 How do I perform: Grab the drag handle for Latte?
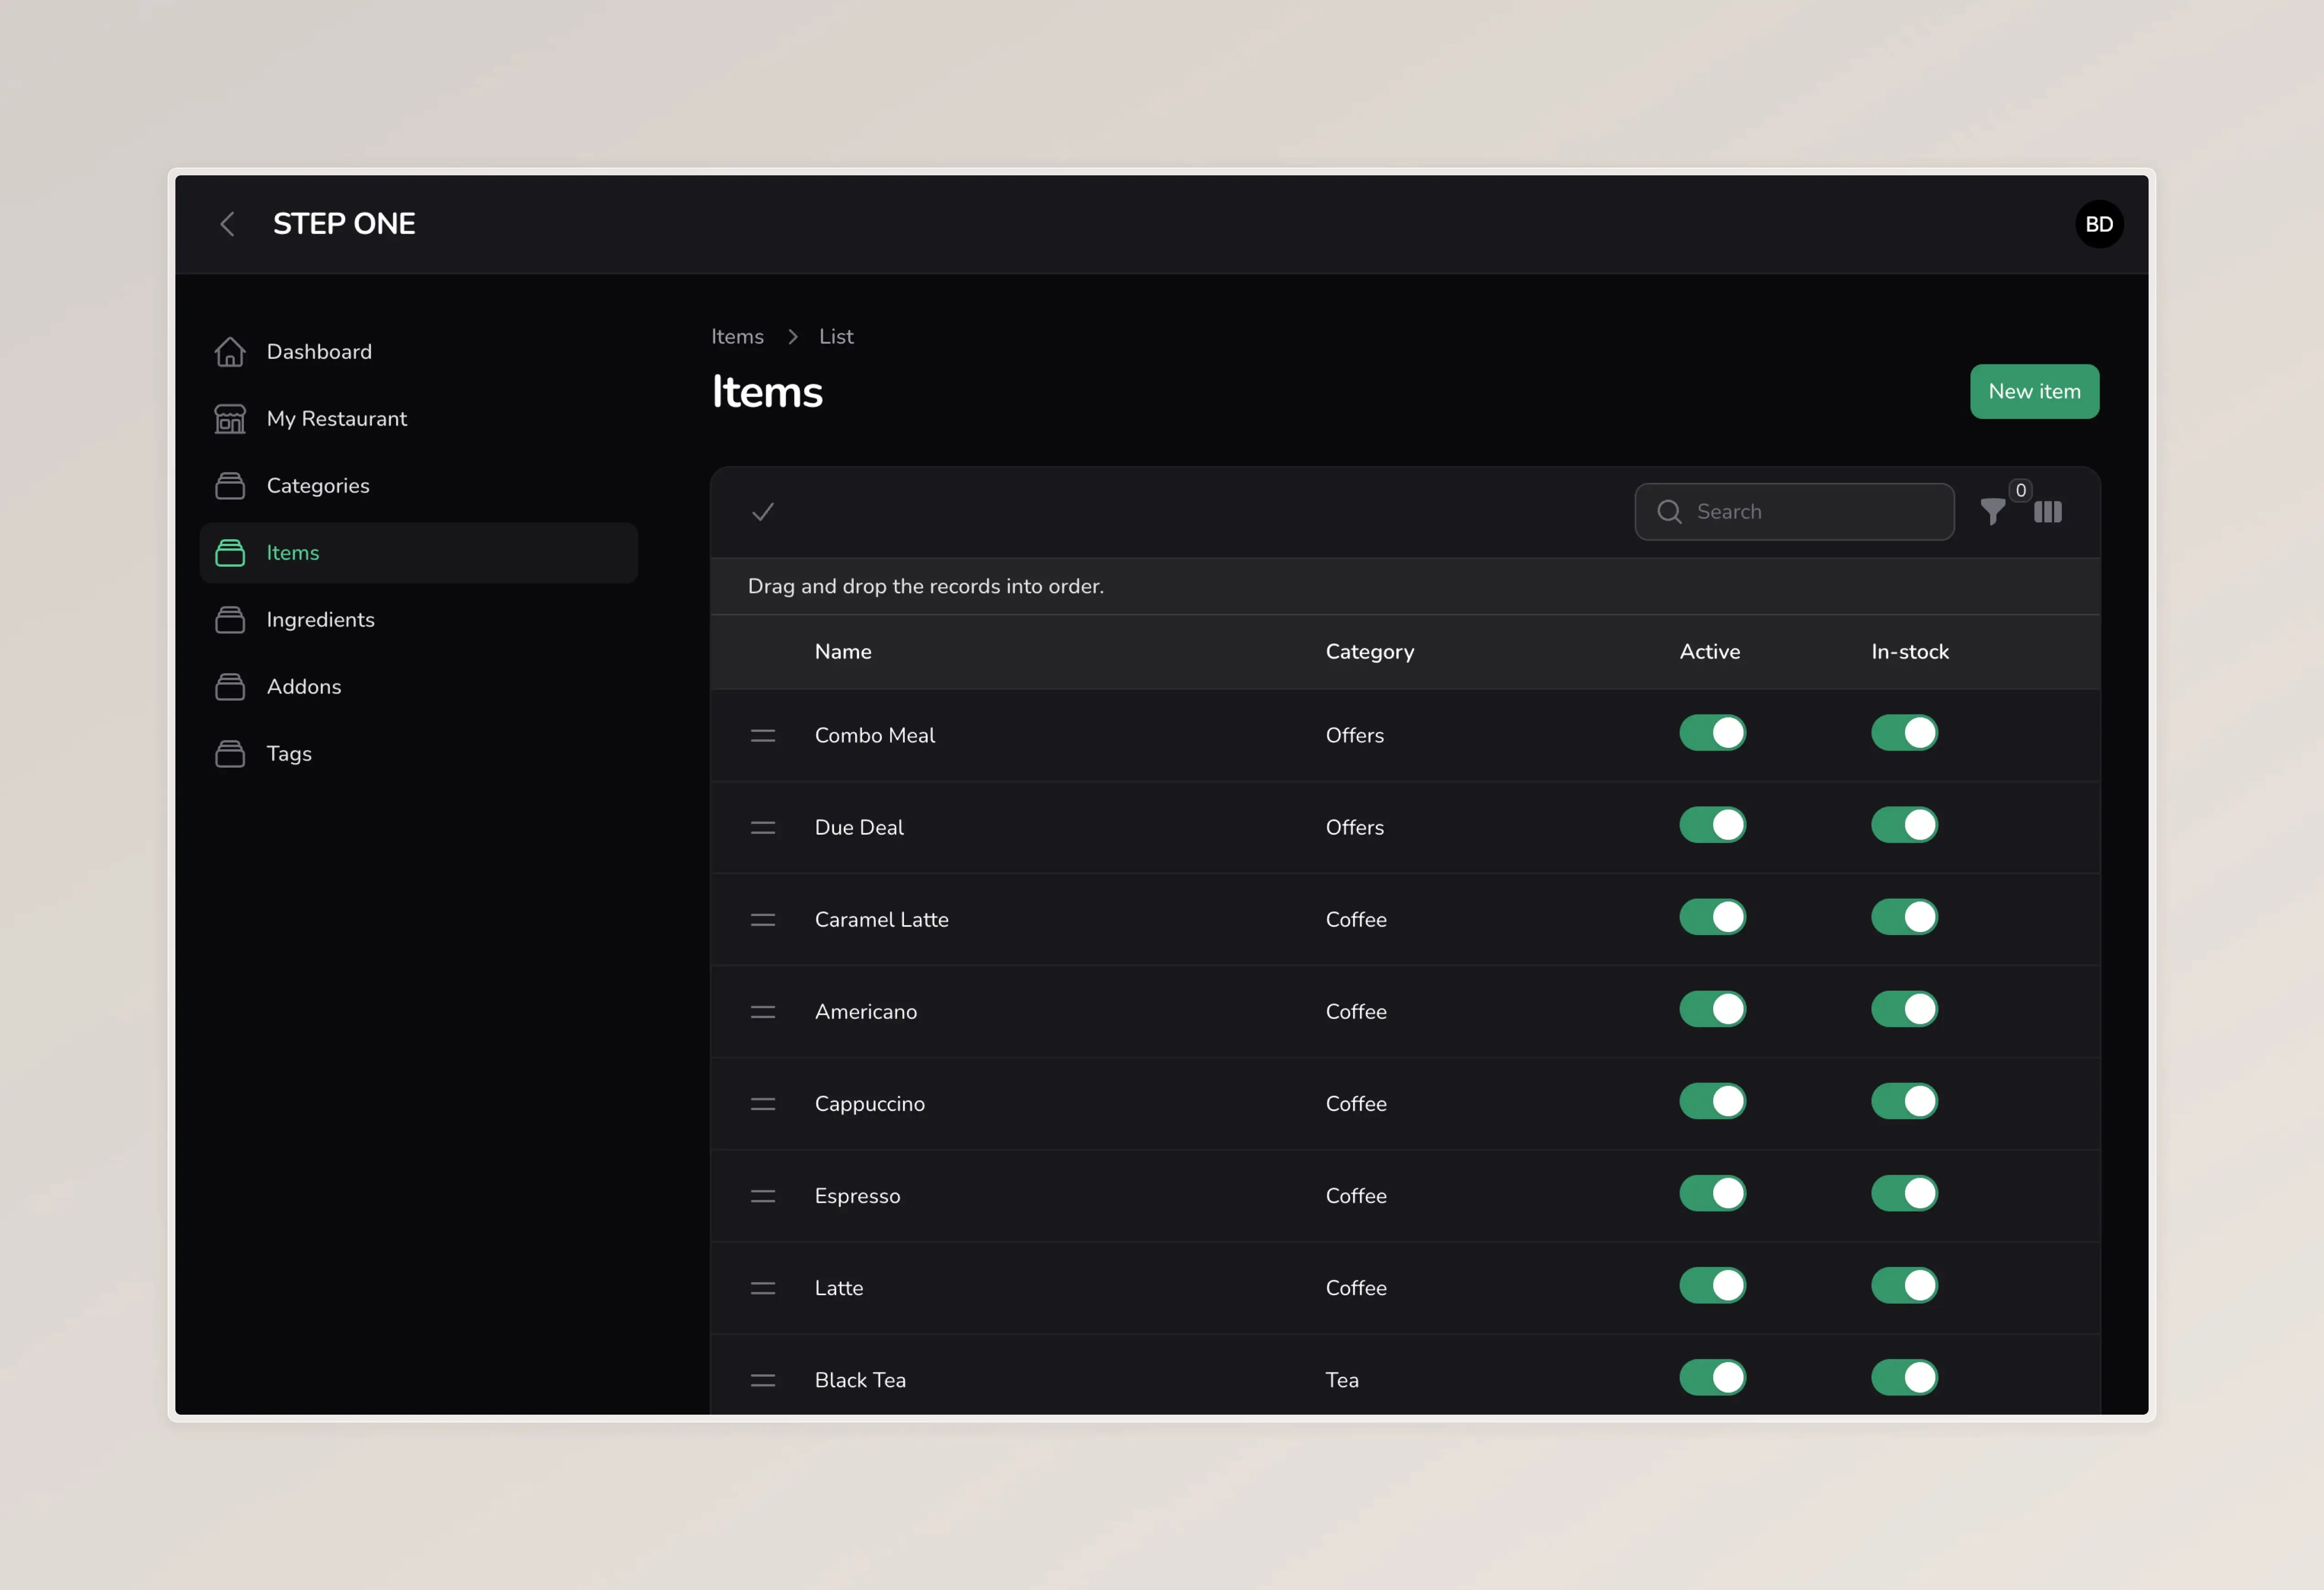tap(763, 1288)
